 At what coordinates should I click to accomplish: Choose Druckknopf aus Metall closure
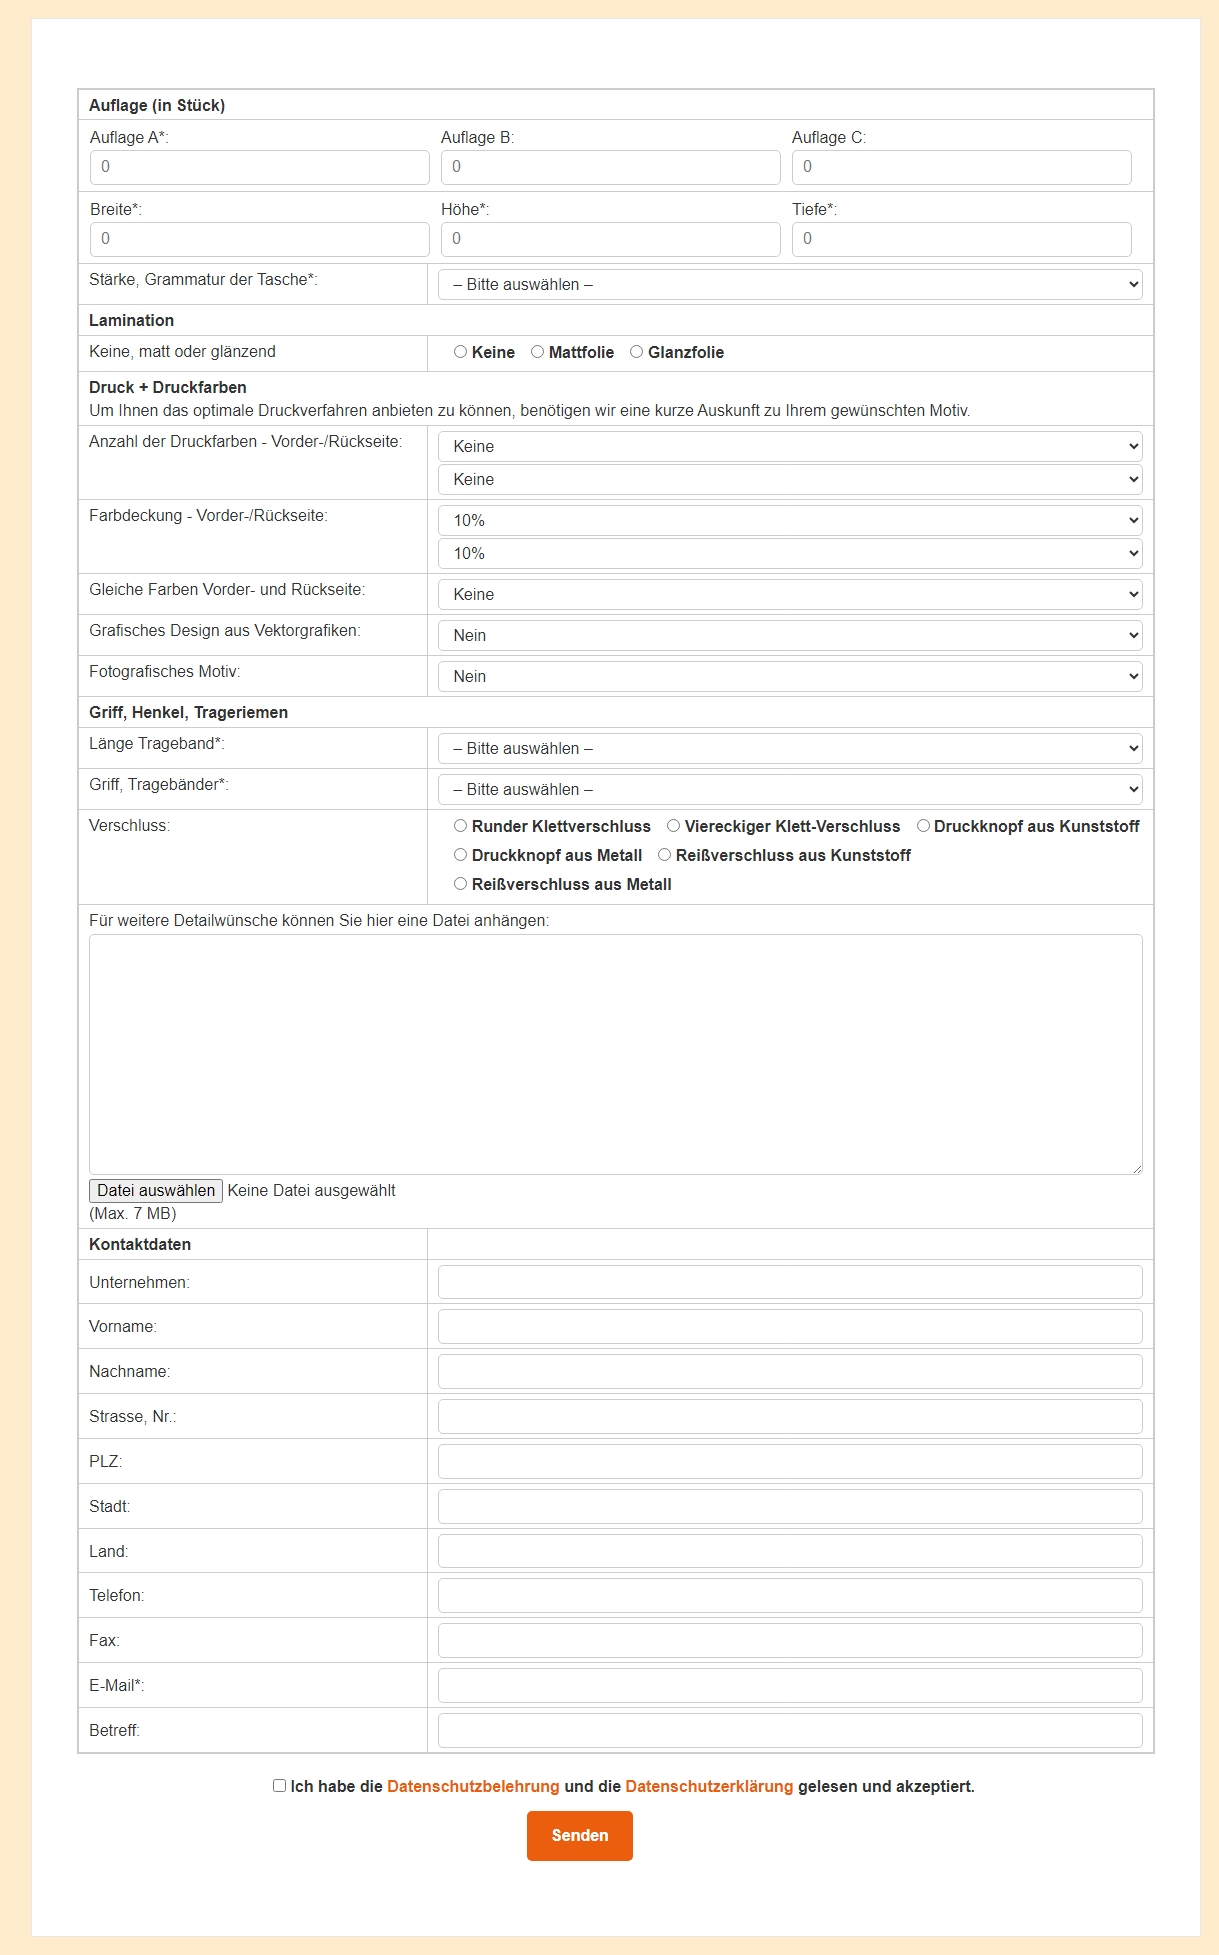pos(460,855)
